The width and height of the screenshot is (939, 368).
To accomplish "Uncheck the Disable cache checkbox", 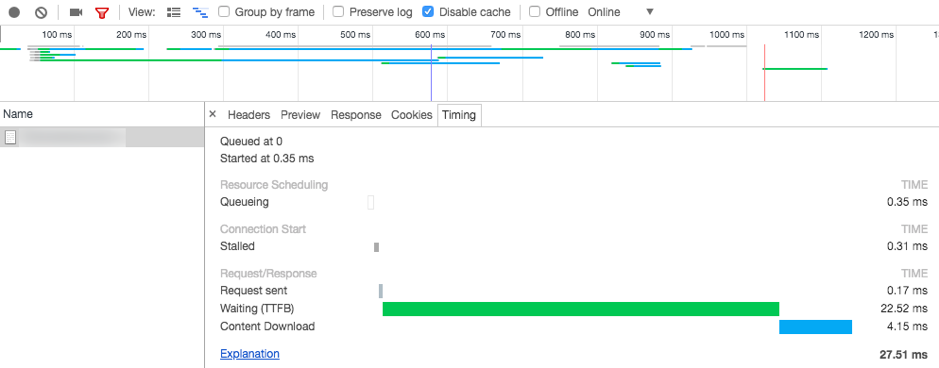I will tap(428, 11).
